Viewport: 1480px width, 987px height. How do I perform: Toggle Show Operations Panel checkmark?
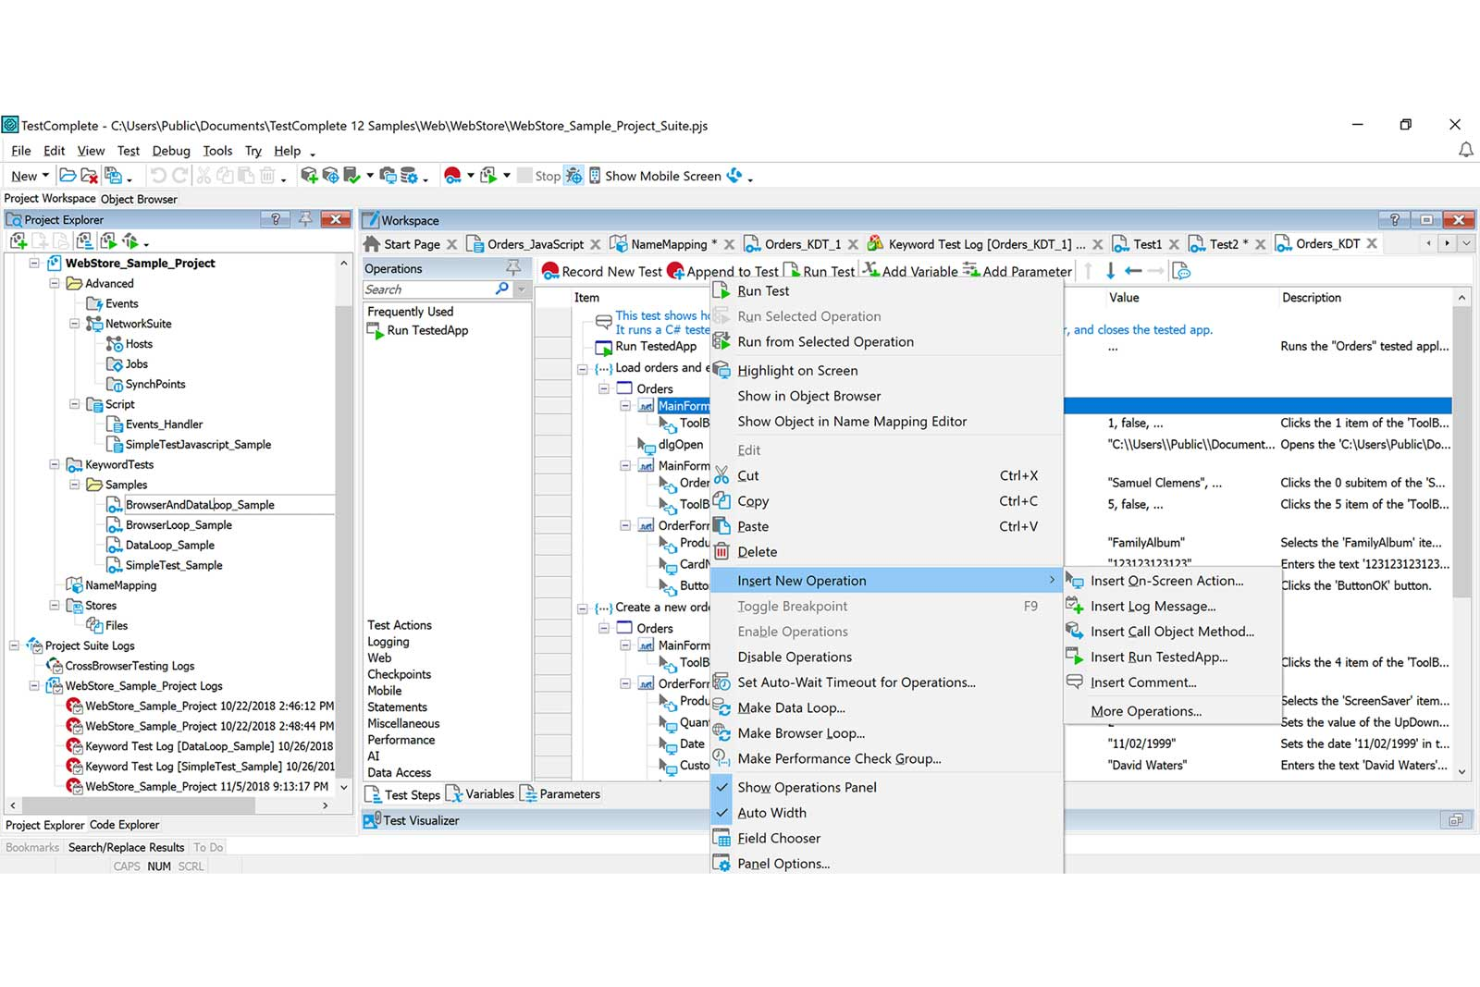click(722, 787)
